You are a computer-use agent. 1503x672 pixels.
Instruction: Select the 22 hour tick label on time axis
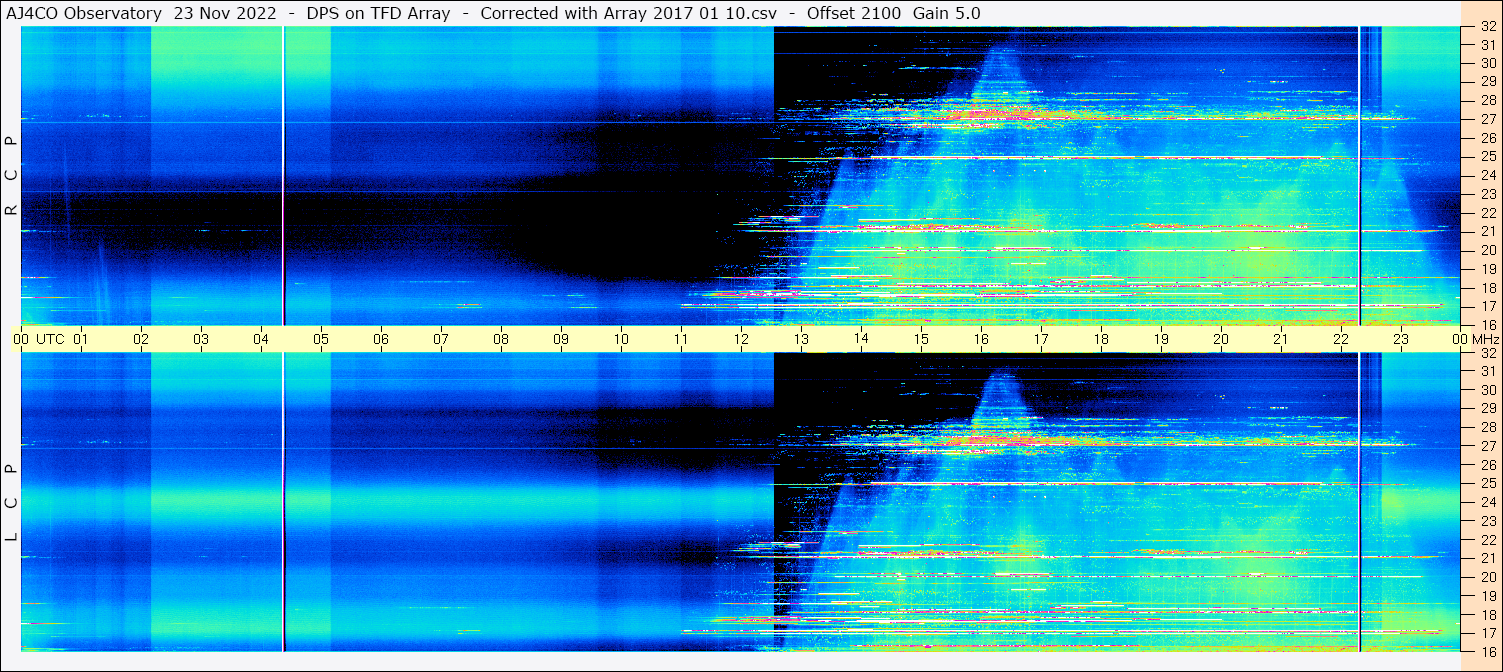pyautogui.click(x=1341, y=339)
